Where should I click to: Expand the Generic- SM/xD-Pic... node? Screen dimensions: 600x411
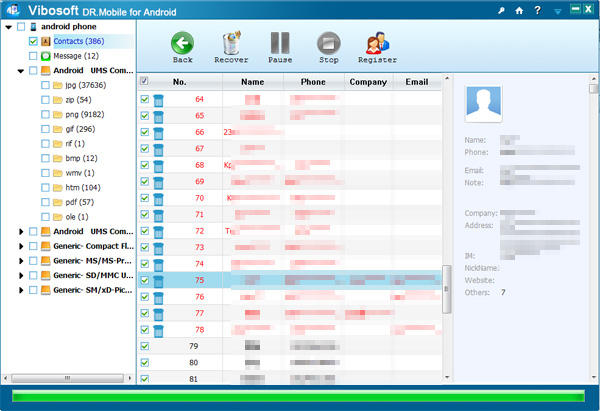point(21,290)
